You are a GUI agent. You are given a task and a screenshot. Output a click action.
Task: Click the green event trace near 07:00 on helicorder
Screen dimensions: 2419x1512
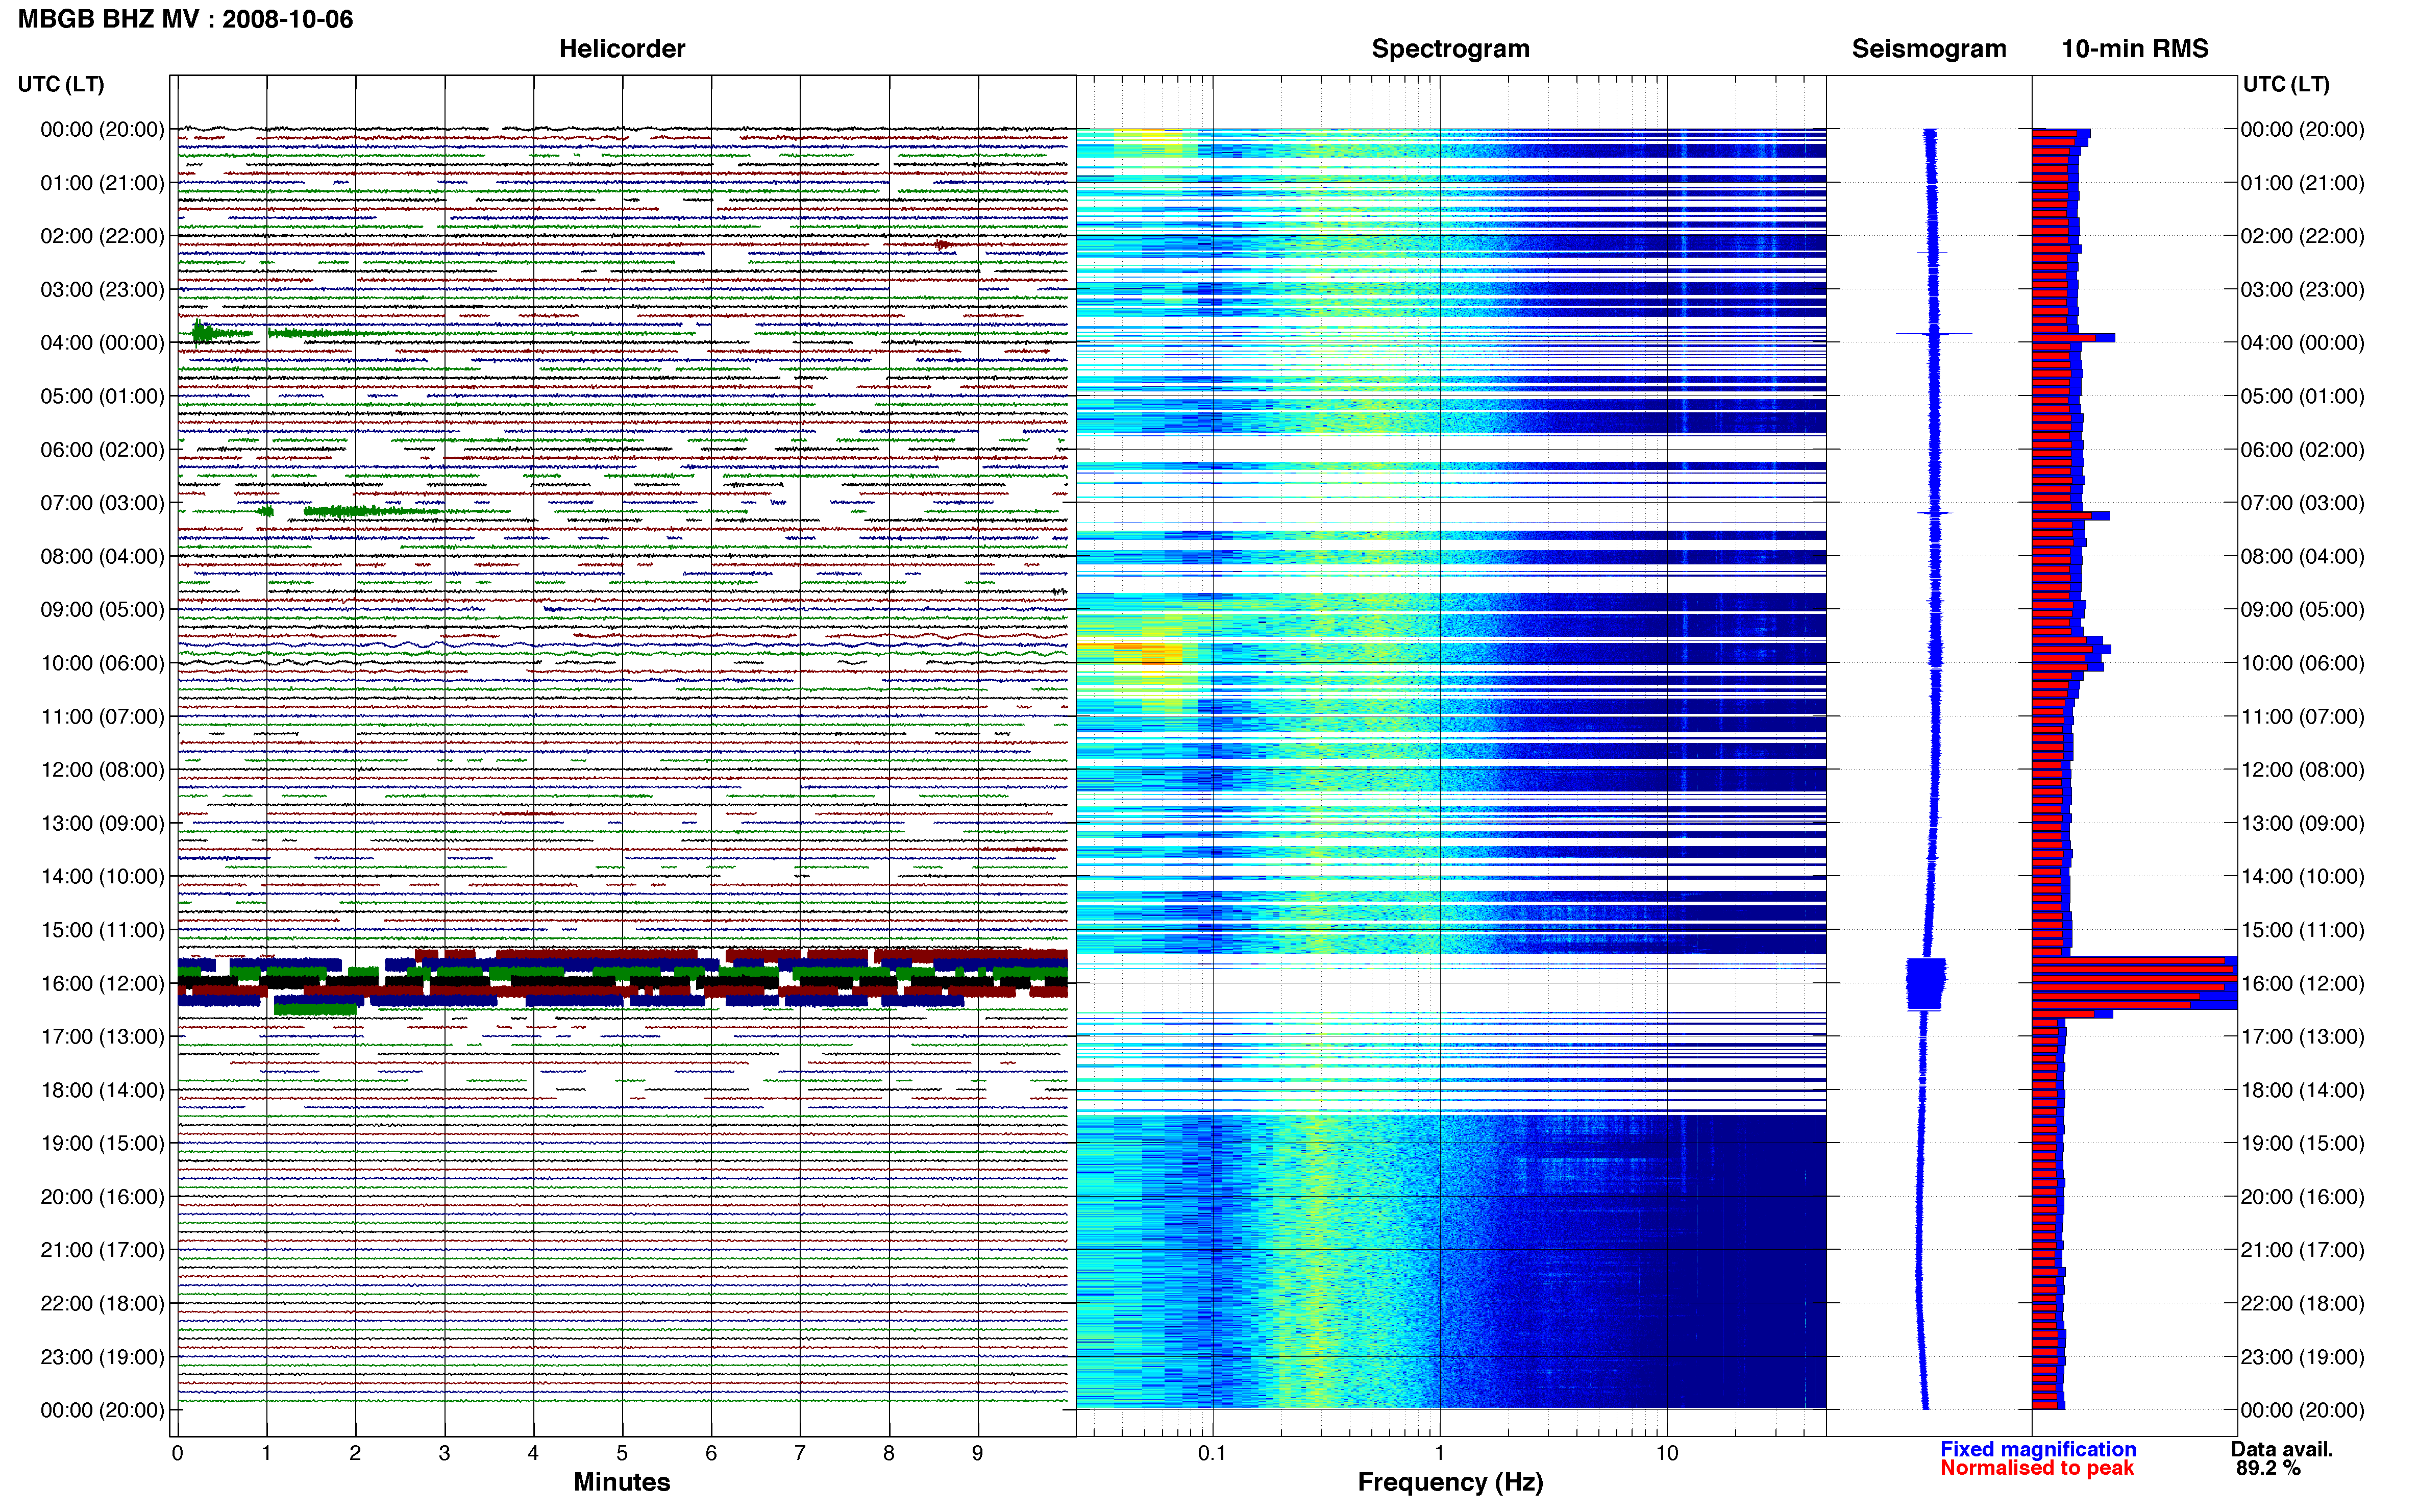[x=370, y=511]
